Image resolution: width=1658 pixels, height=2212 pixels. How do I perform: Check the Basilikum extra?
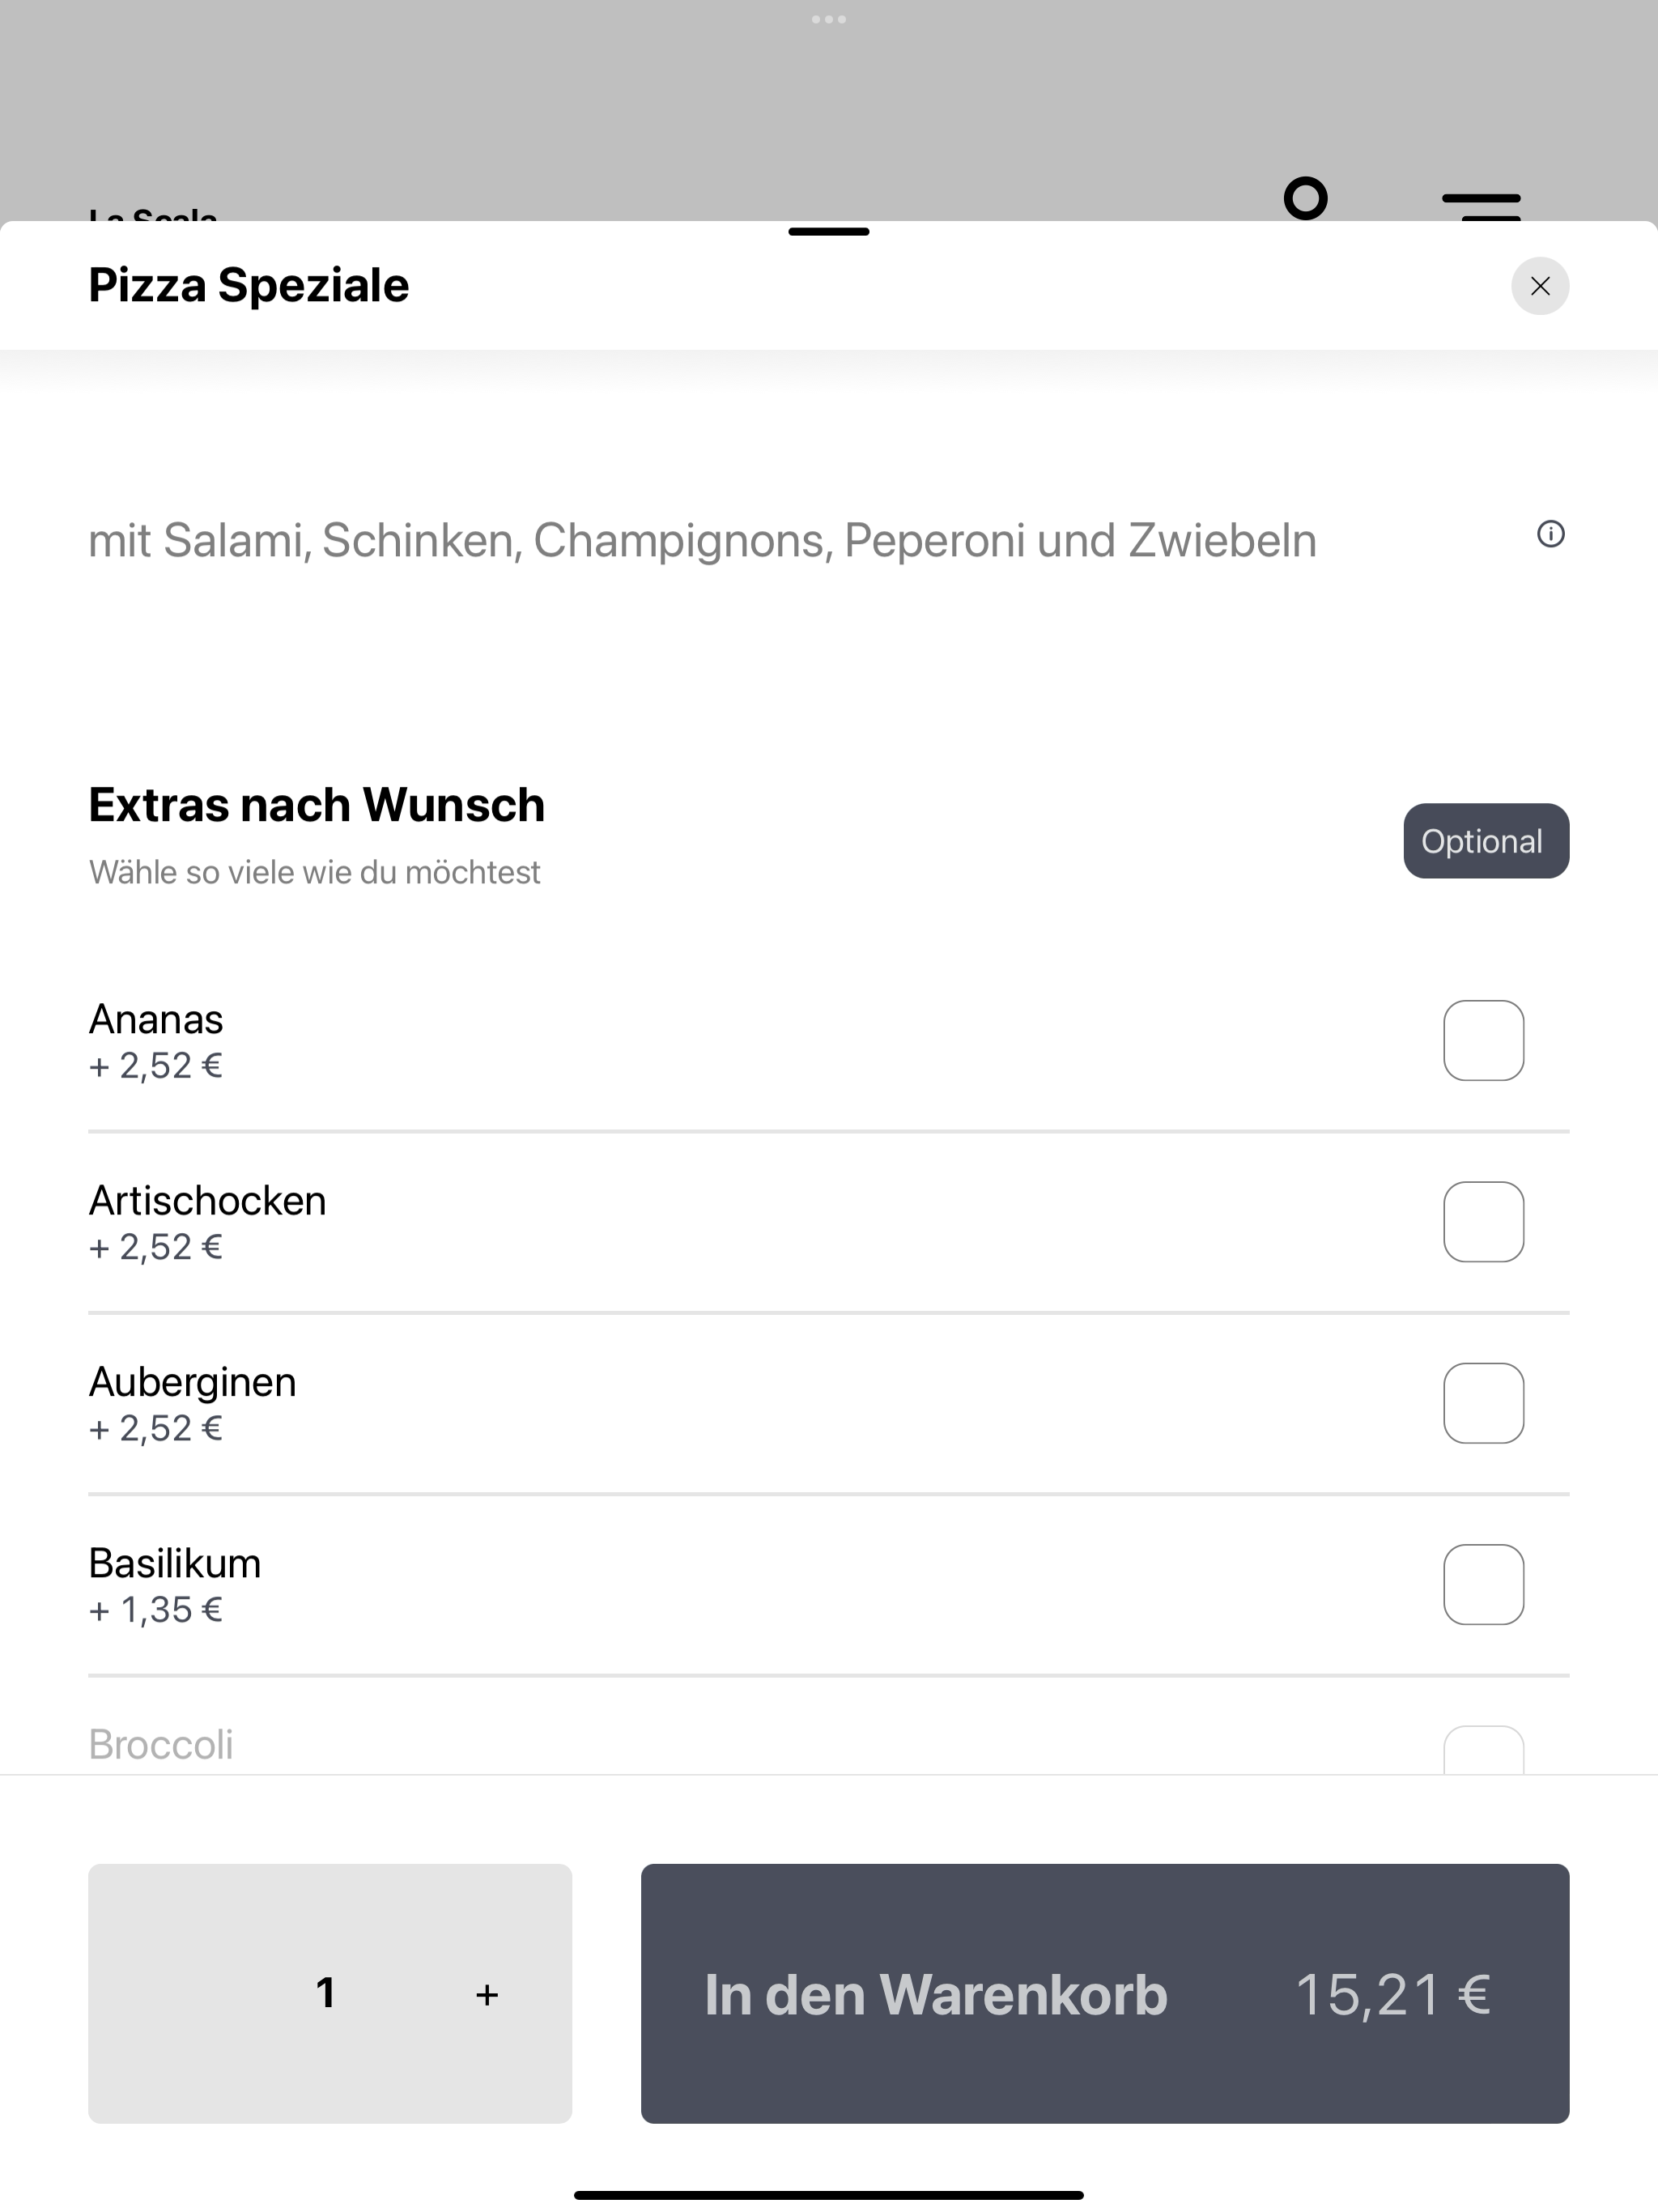pyautogui.click(x=1483, y=1585)
